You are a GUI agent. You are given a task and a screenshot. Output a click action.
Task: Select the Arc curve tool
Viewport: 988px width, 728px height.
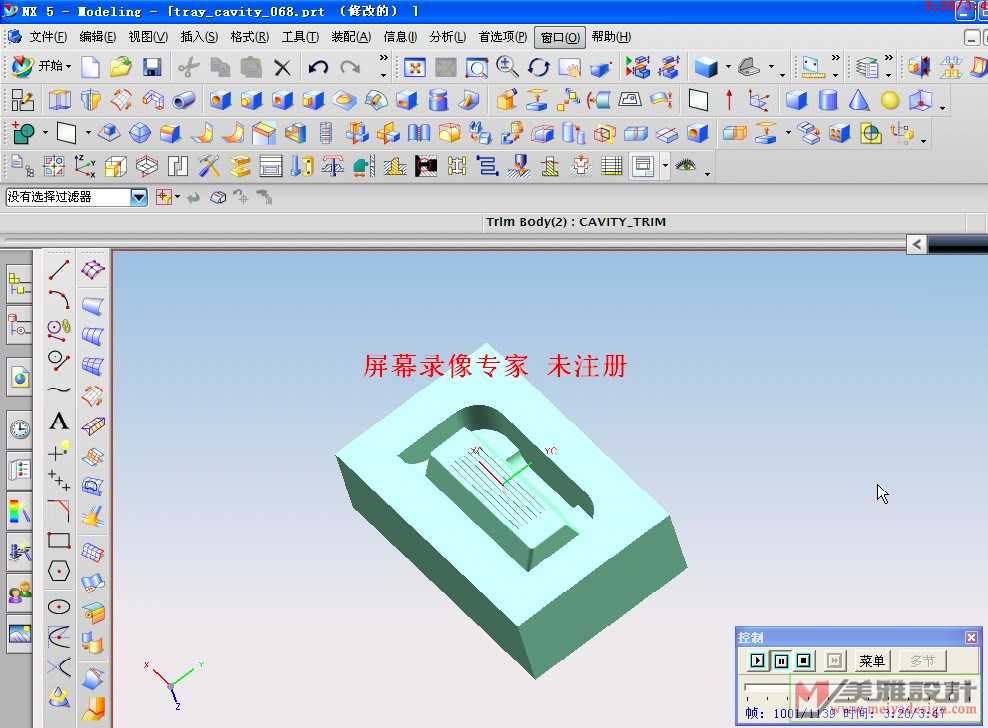[59, 299]
